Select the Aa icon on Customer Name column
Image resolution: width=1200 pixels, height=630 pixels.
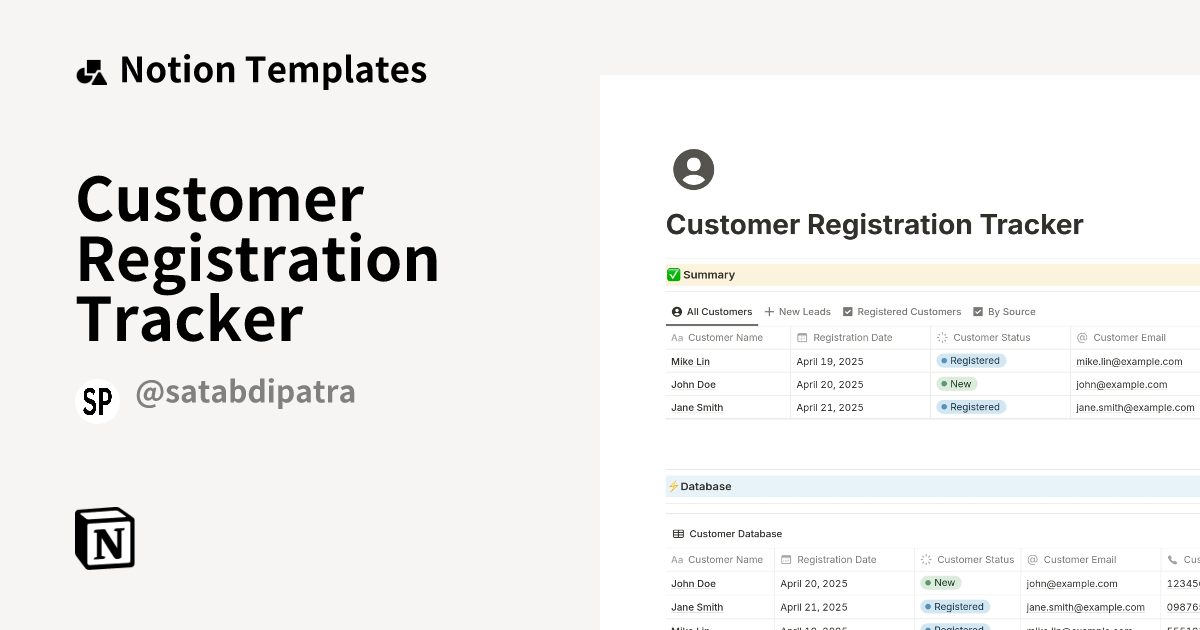point(676,337)
